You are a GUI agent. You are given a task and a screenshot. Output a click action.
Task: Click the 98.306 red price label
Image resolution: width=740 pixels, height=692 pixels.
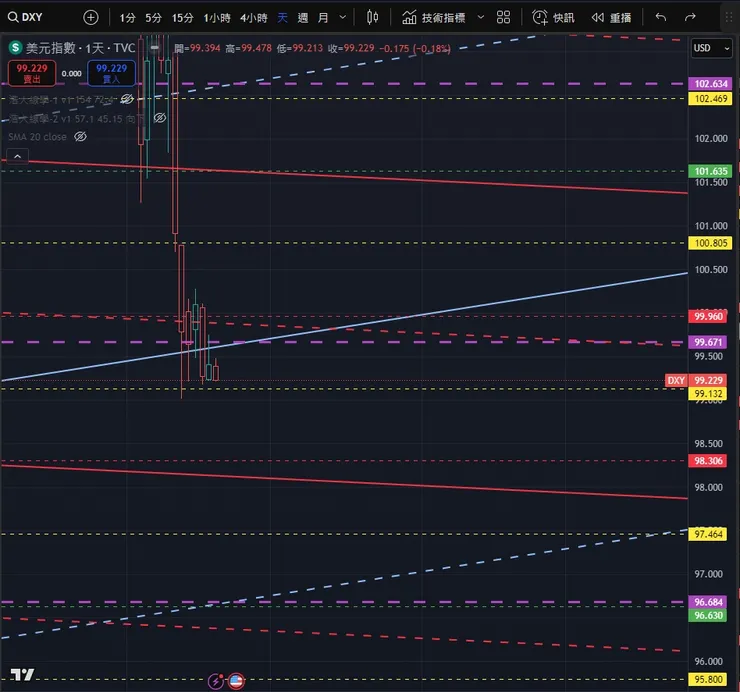click(x=708, y=461)
